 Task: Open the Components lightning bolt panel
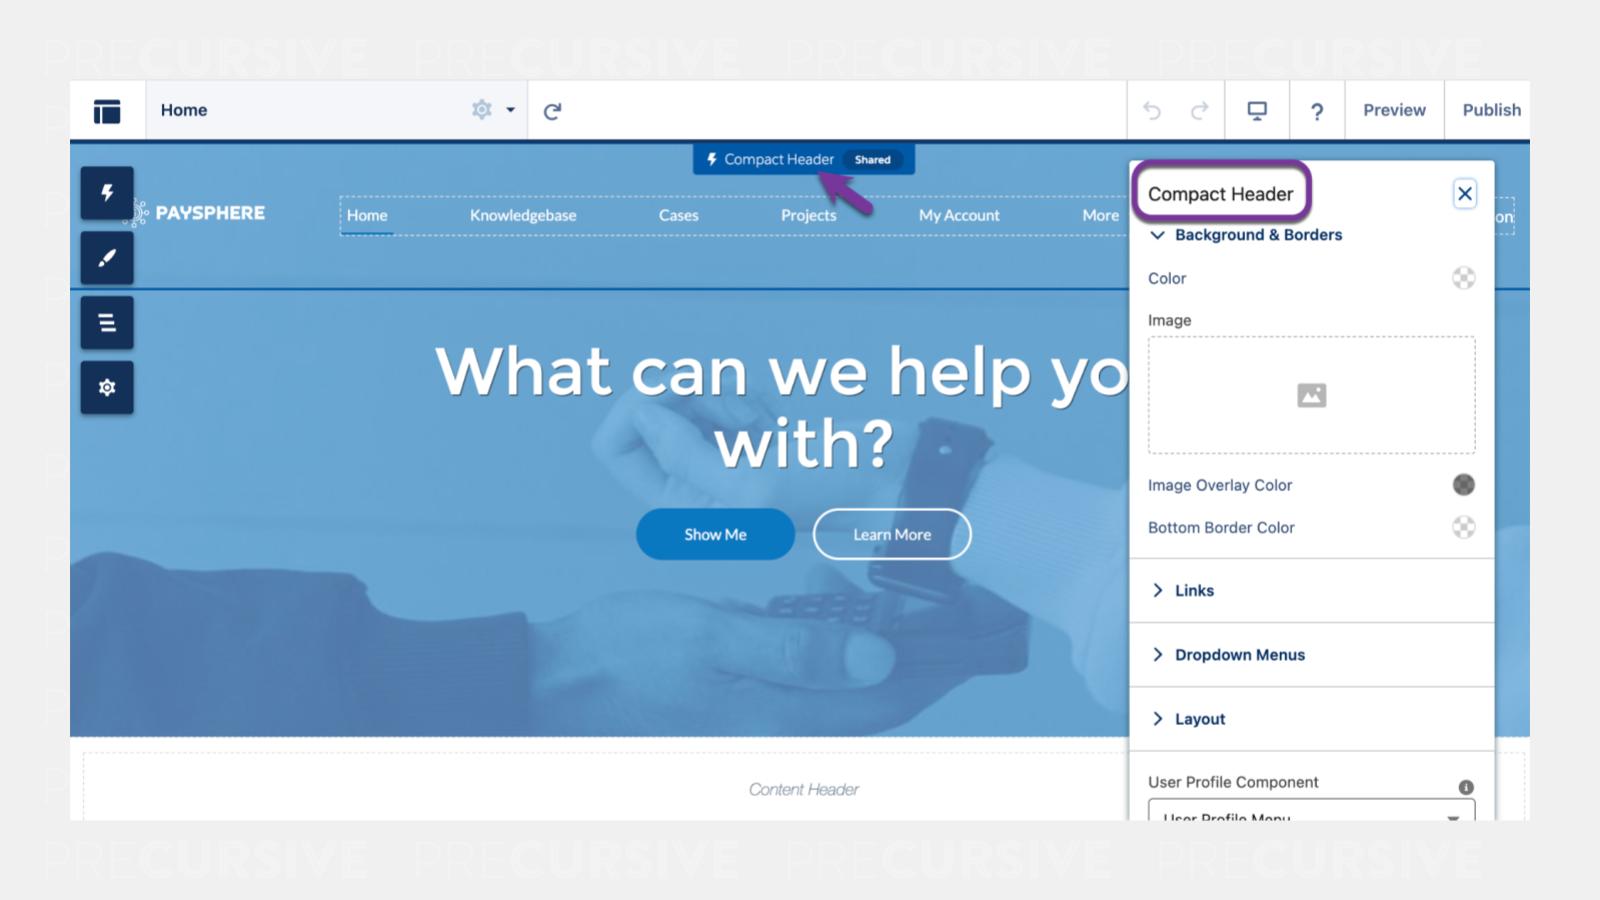point(107,193)
